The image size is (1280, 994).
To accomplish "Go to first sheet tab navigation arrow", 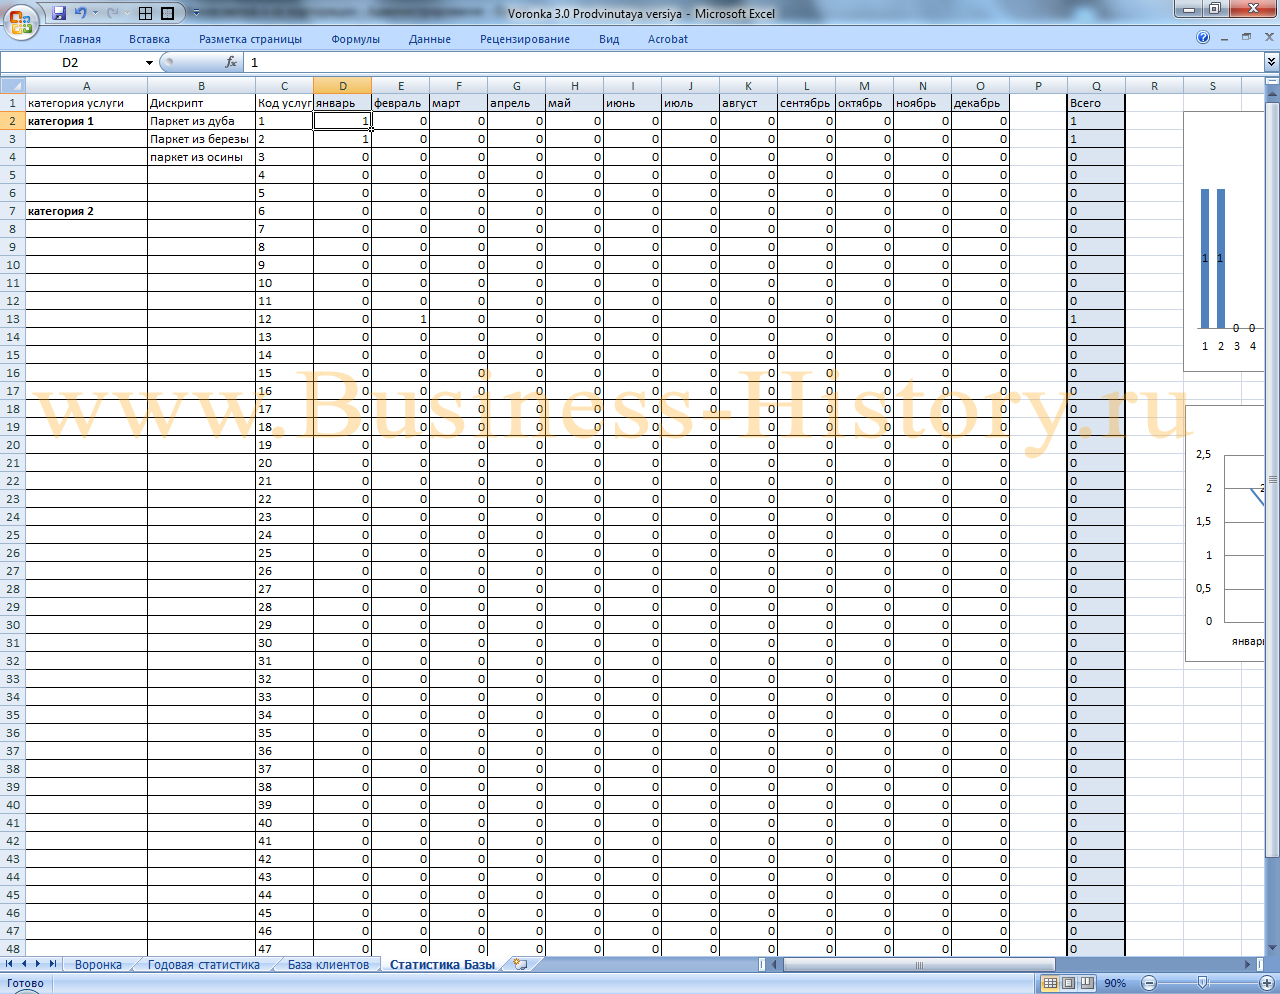I will pos(10,964).
